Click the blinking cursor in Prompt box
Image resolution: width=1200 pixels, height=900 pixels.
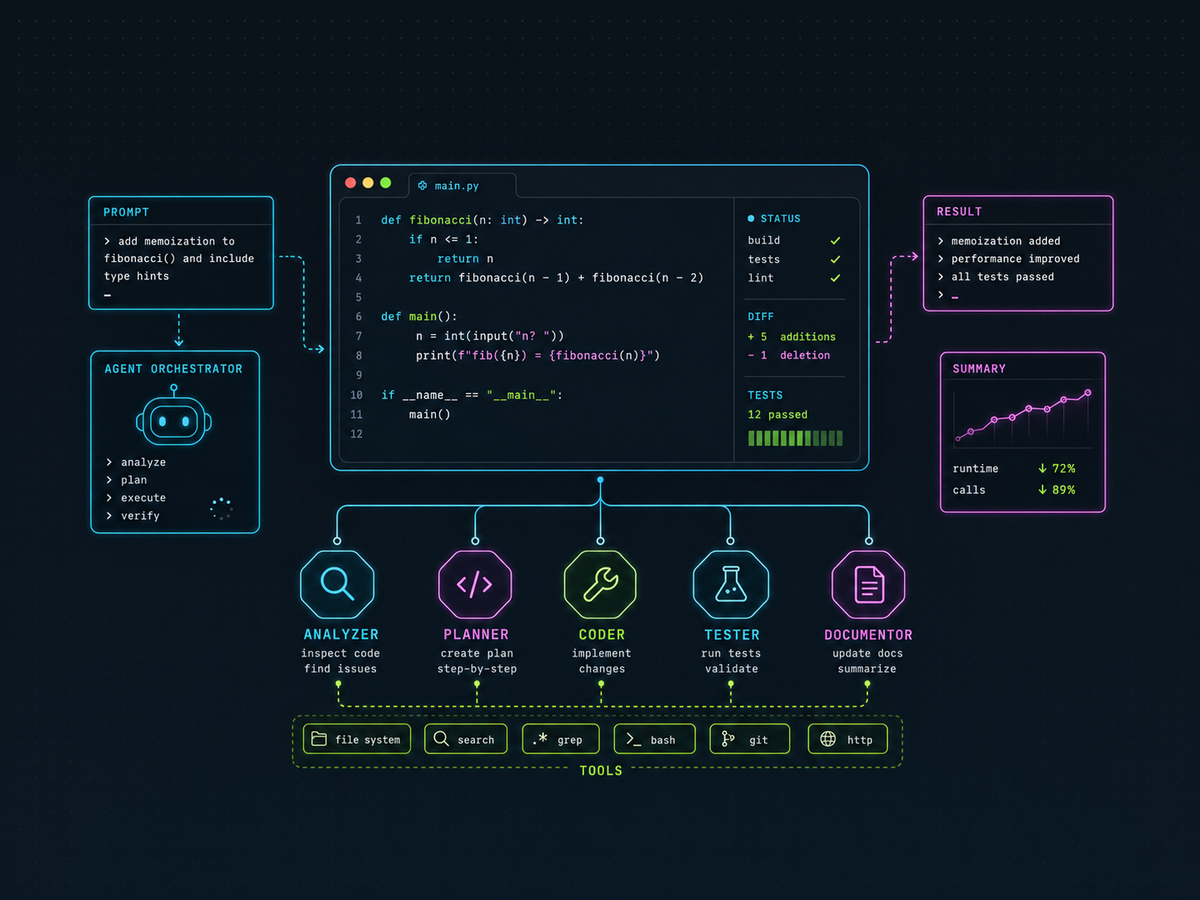pyautogui.click(x=107, y=297)
